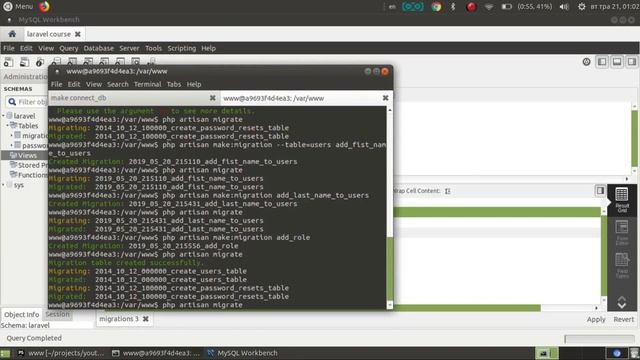Open the Field Types view button

coord(622,265)
